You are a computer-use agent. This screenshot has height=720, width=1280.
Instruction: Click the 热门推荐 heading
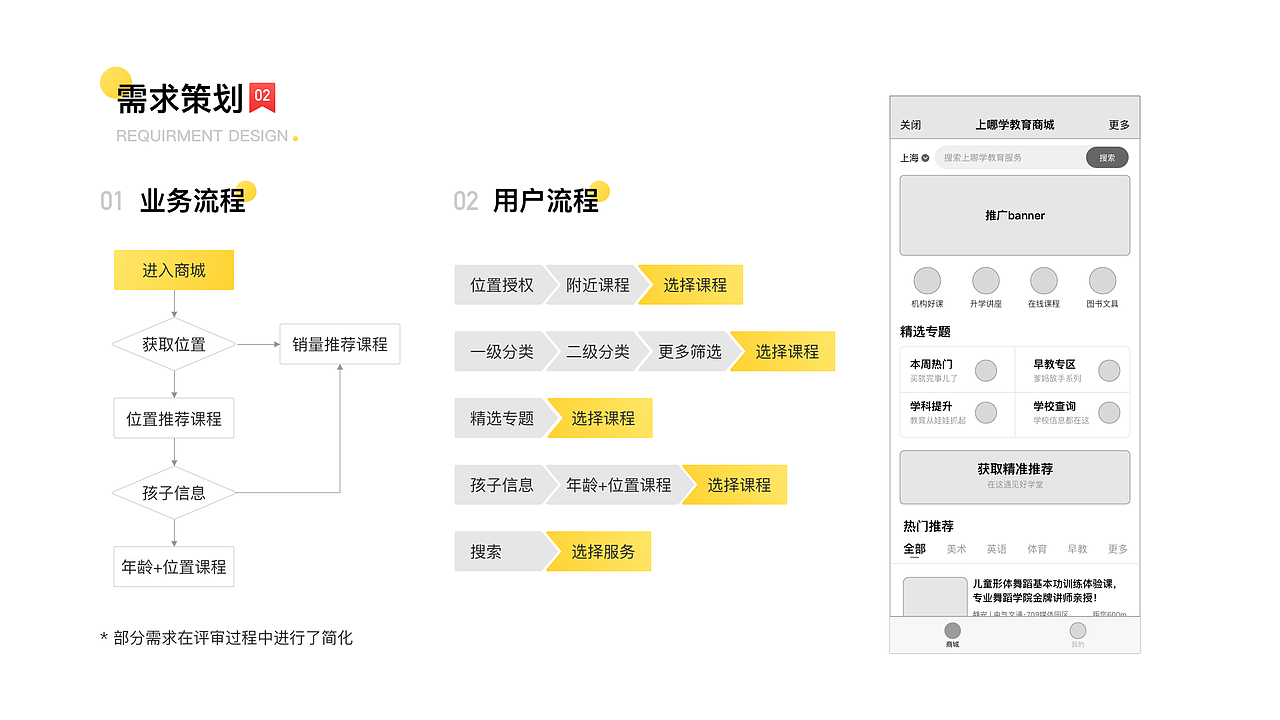coord(928,526)
